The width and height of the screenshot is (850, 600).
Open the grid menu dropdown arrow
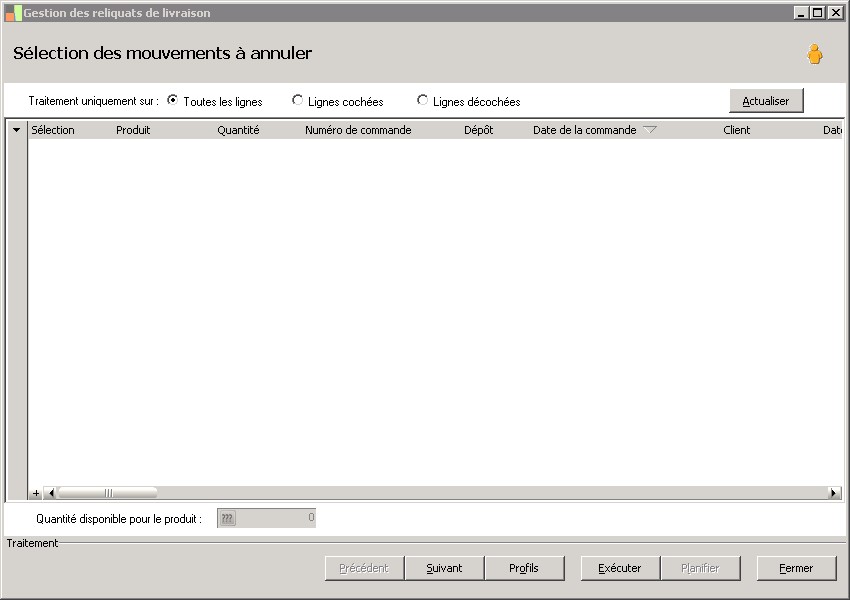[x=16, y=130]
